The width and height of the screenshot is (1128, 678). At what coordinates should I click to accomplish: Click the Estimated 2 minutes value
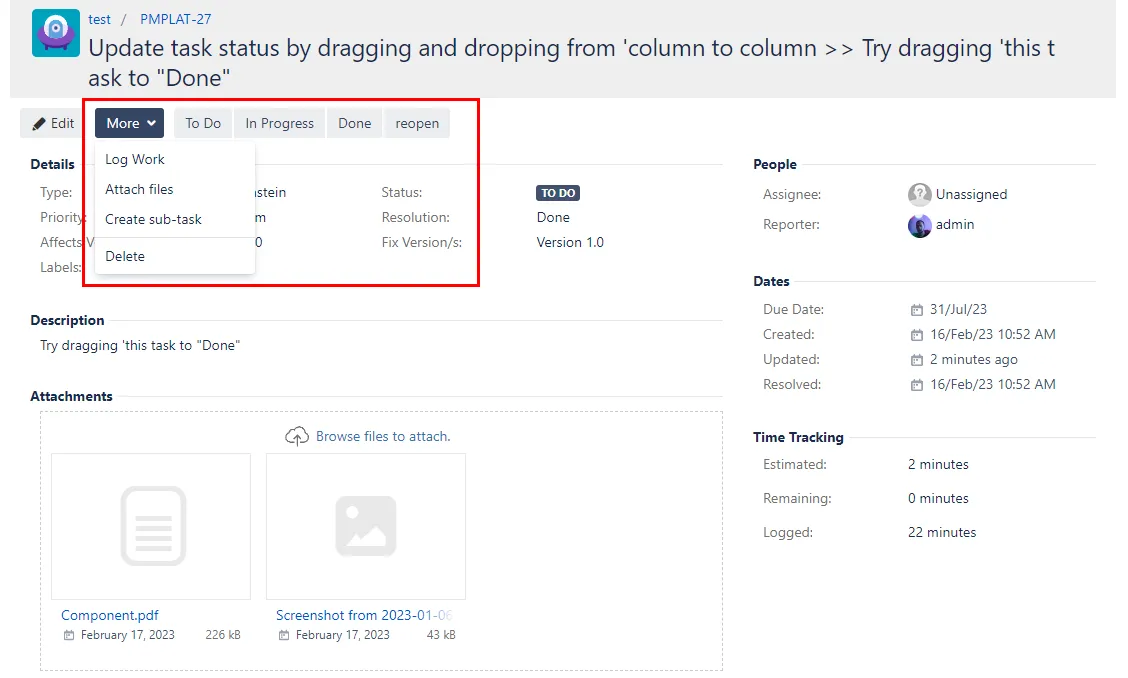point(938,464)
